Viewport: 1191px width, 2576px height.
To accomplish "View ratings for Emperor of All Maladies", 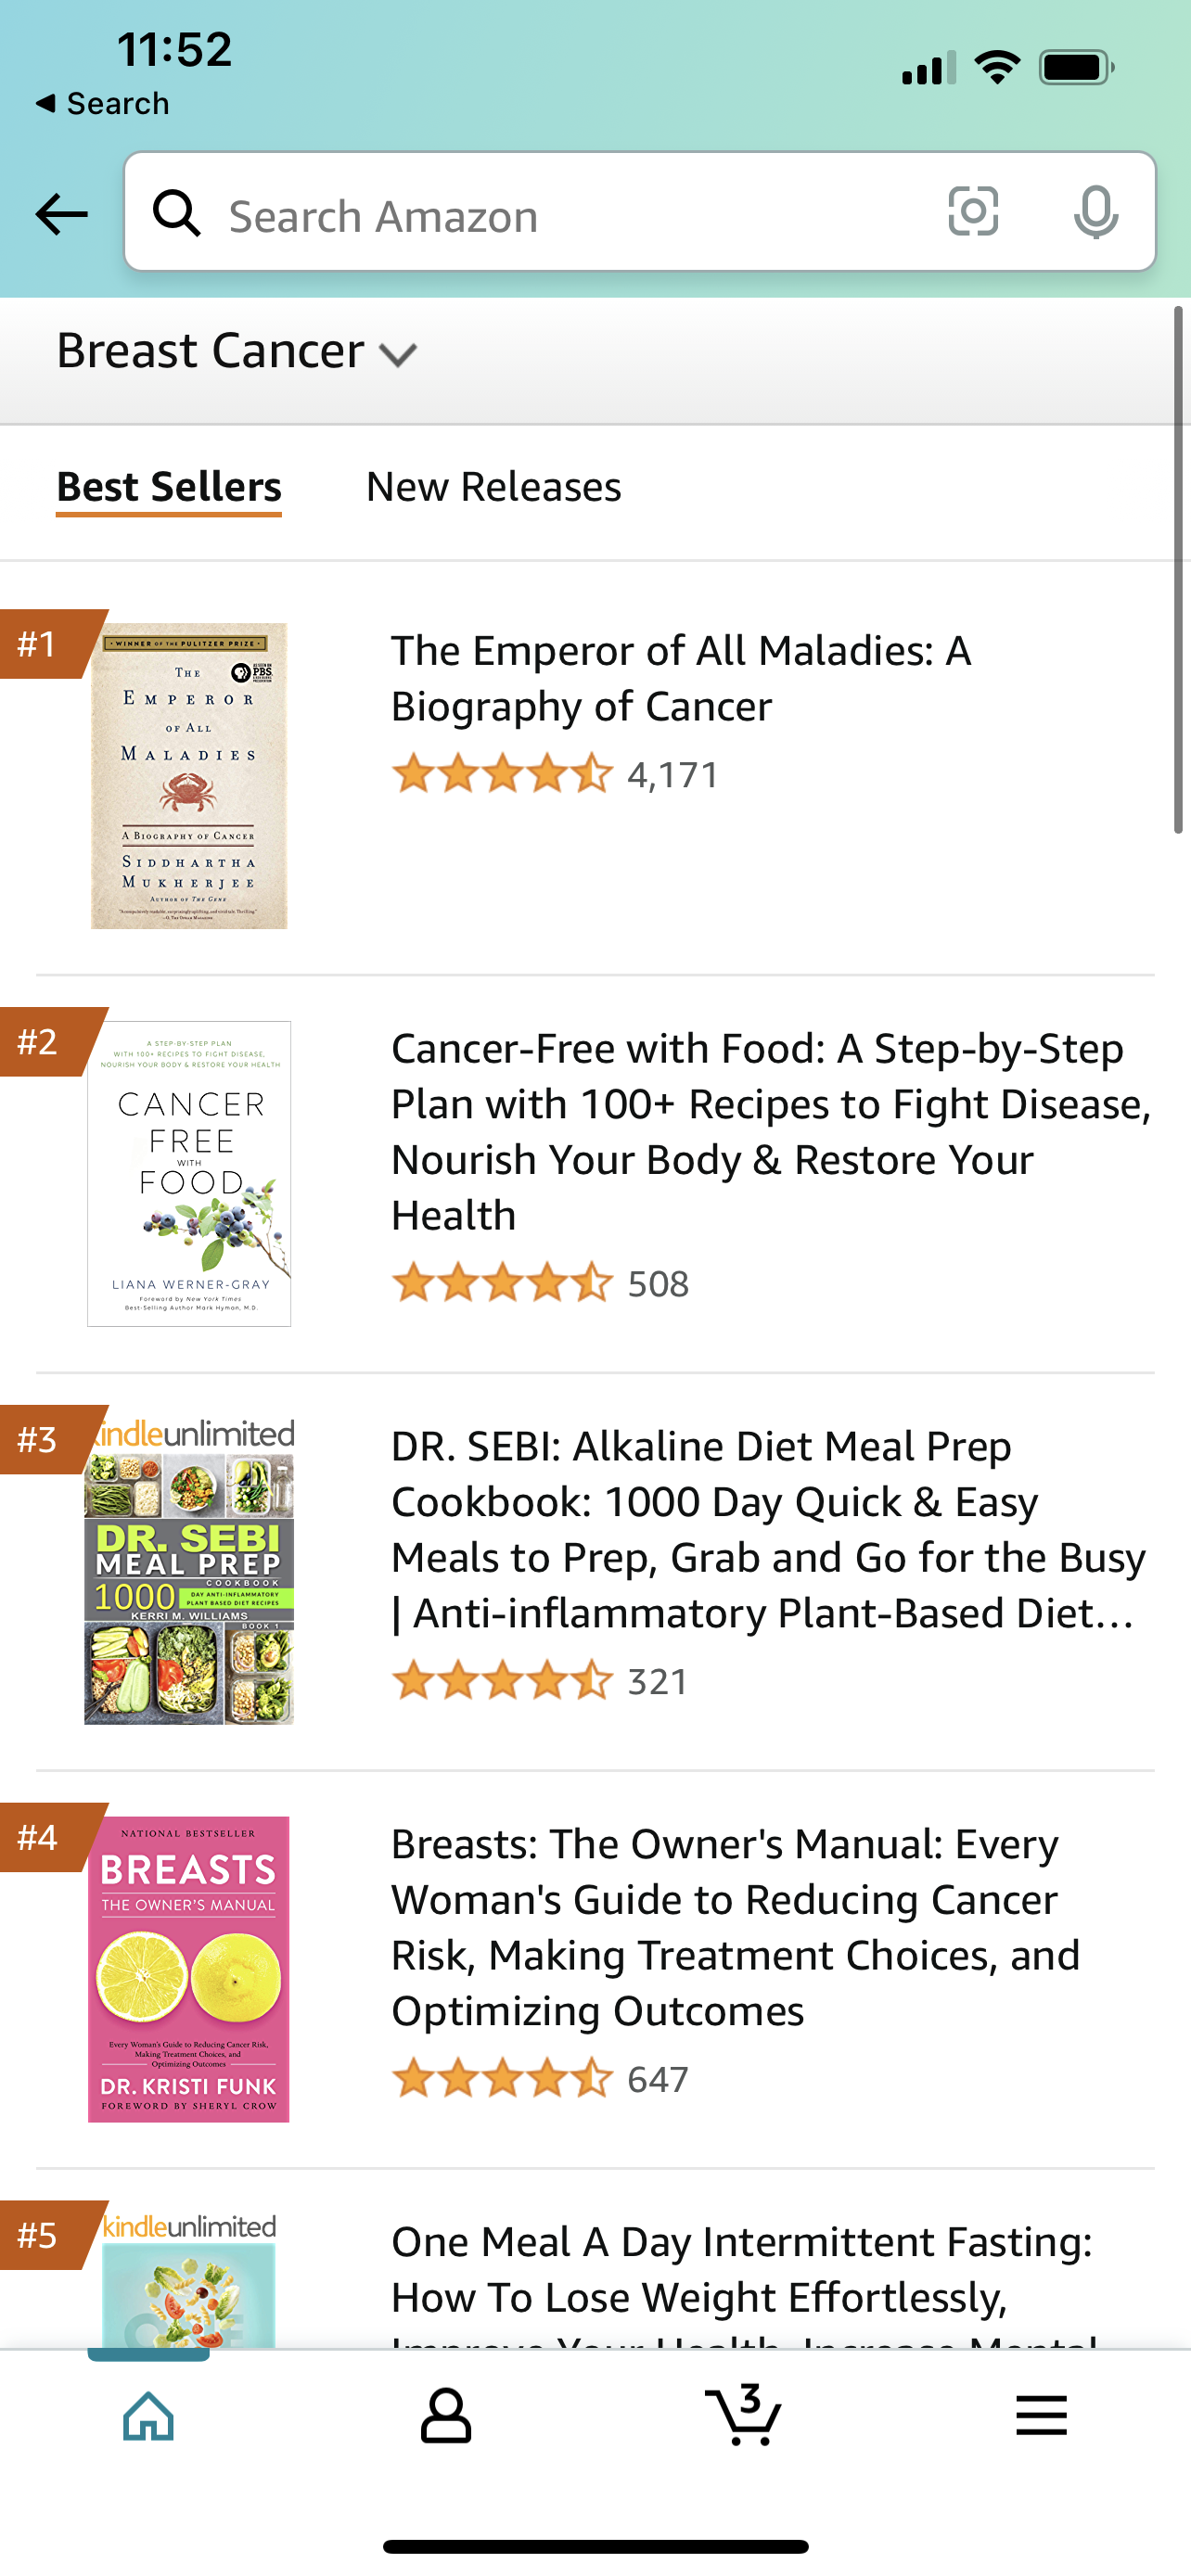I will [555, 775].
